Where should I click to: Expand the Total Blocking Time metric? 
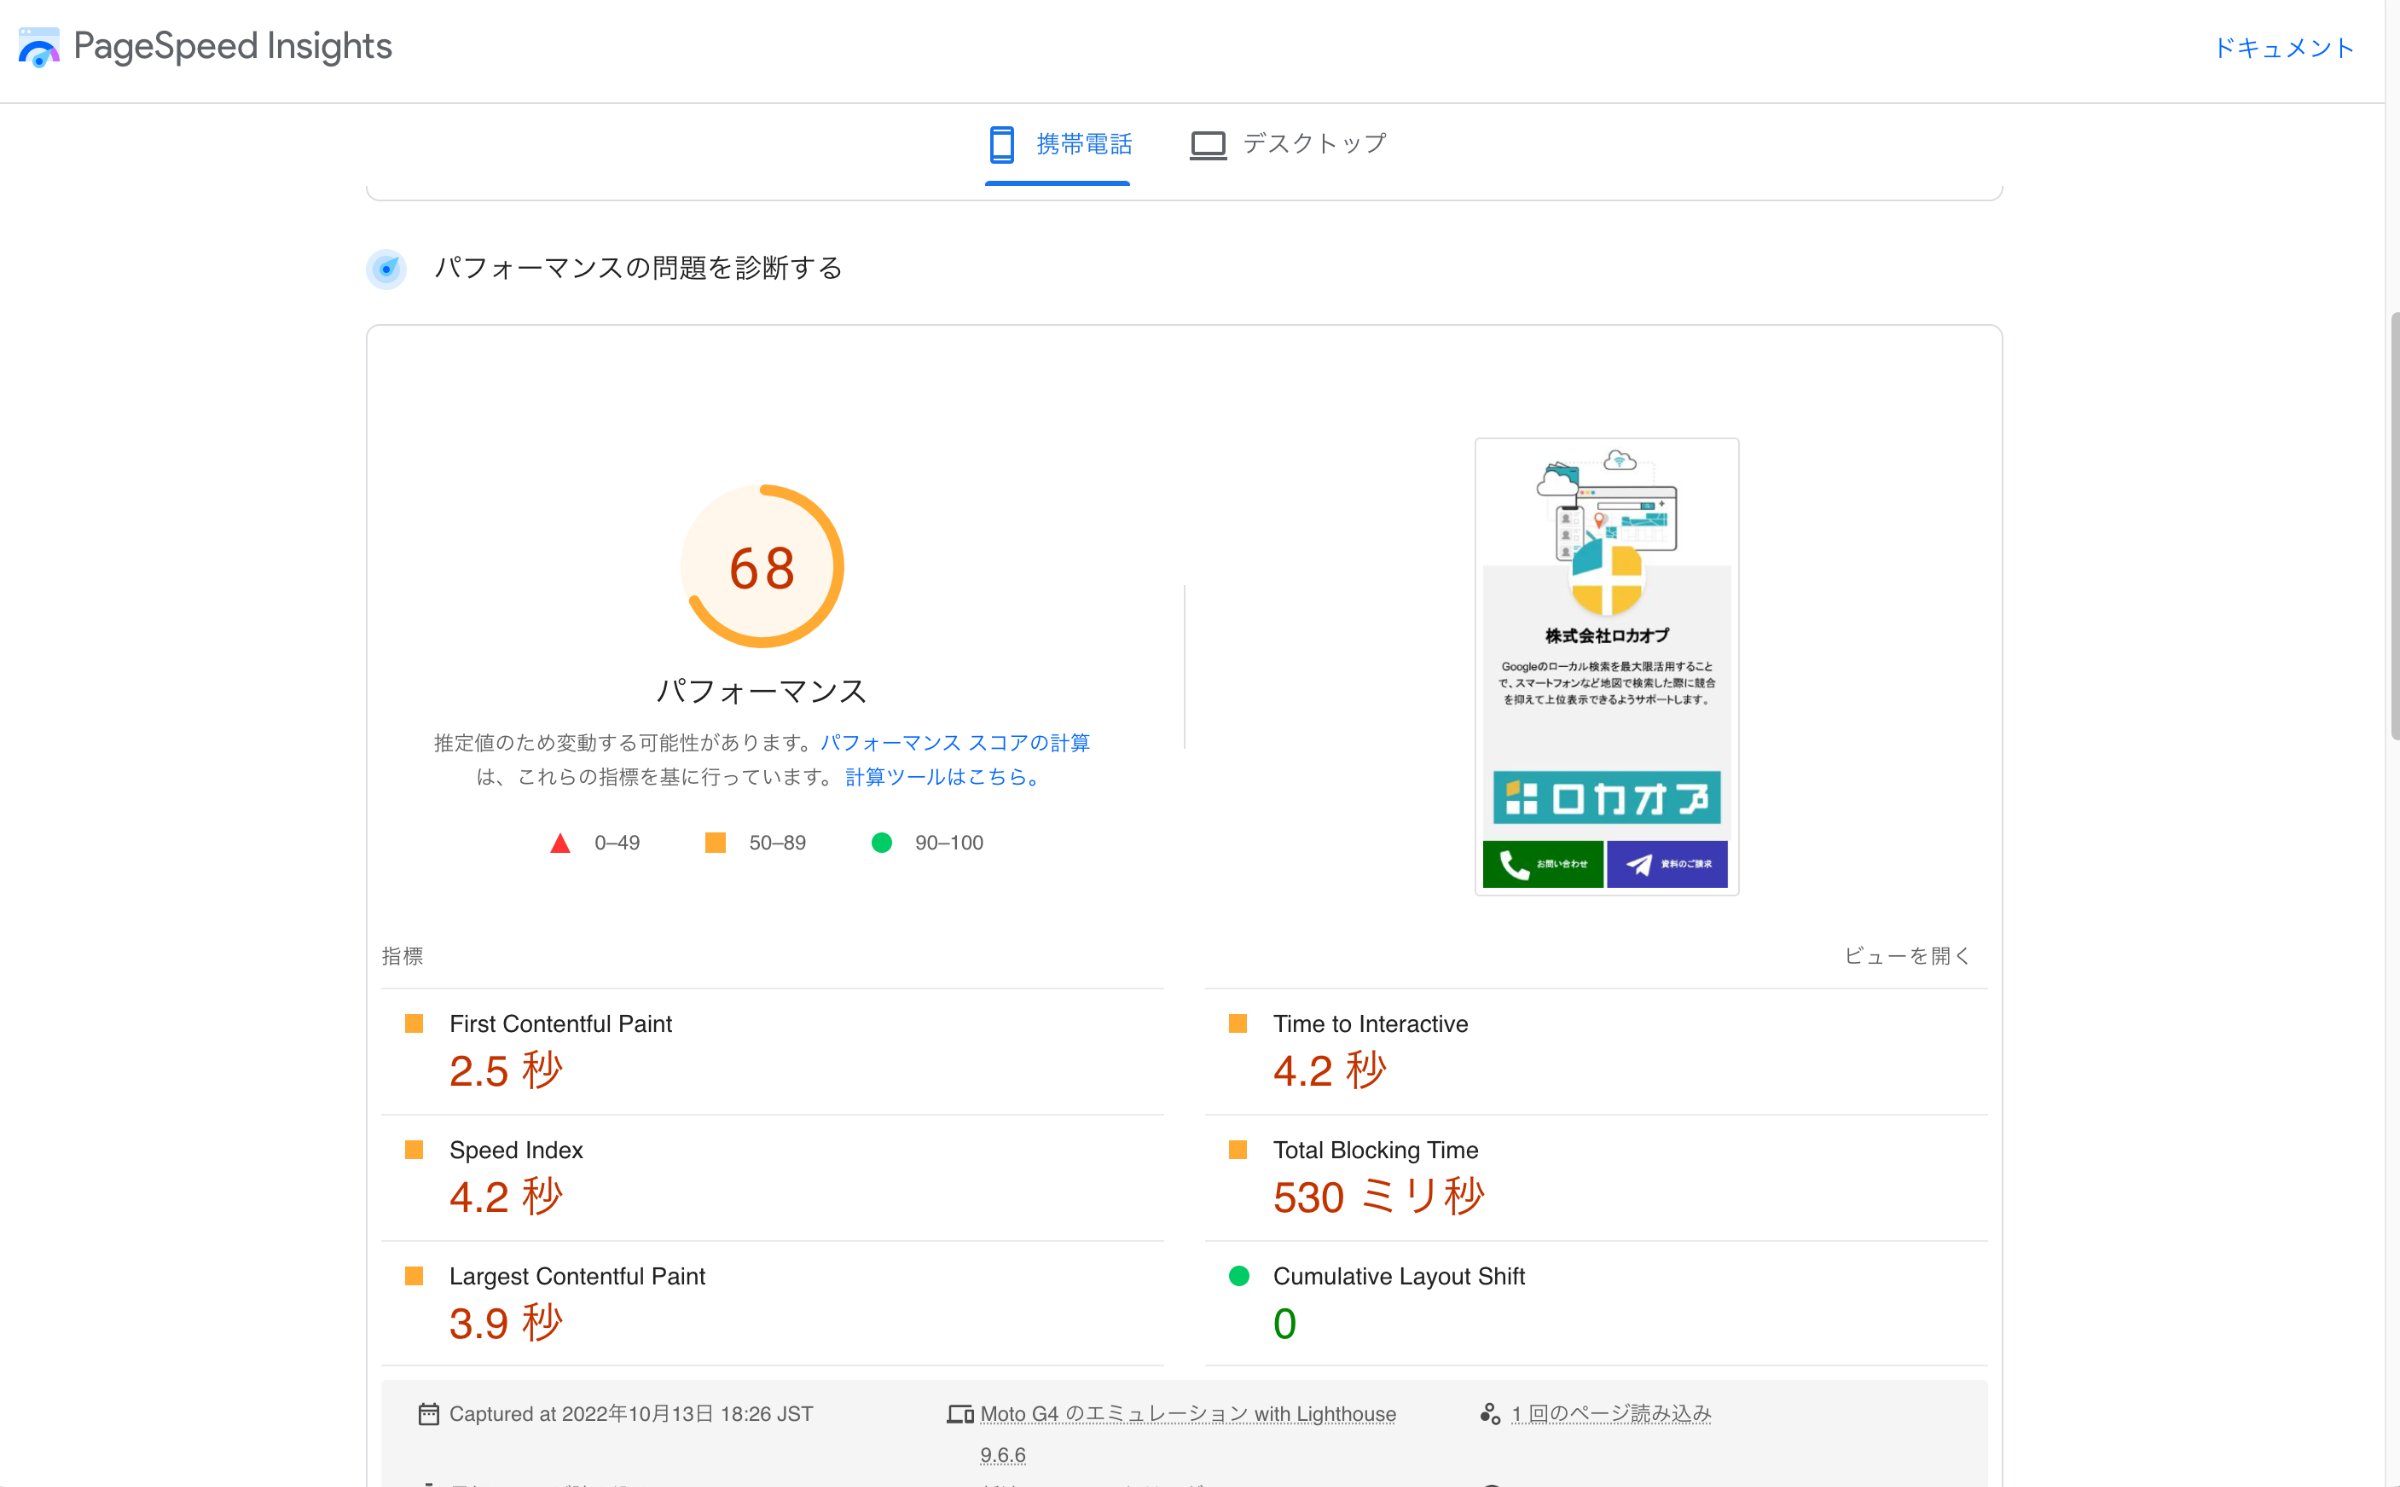click(1374, 1149)
